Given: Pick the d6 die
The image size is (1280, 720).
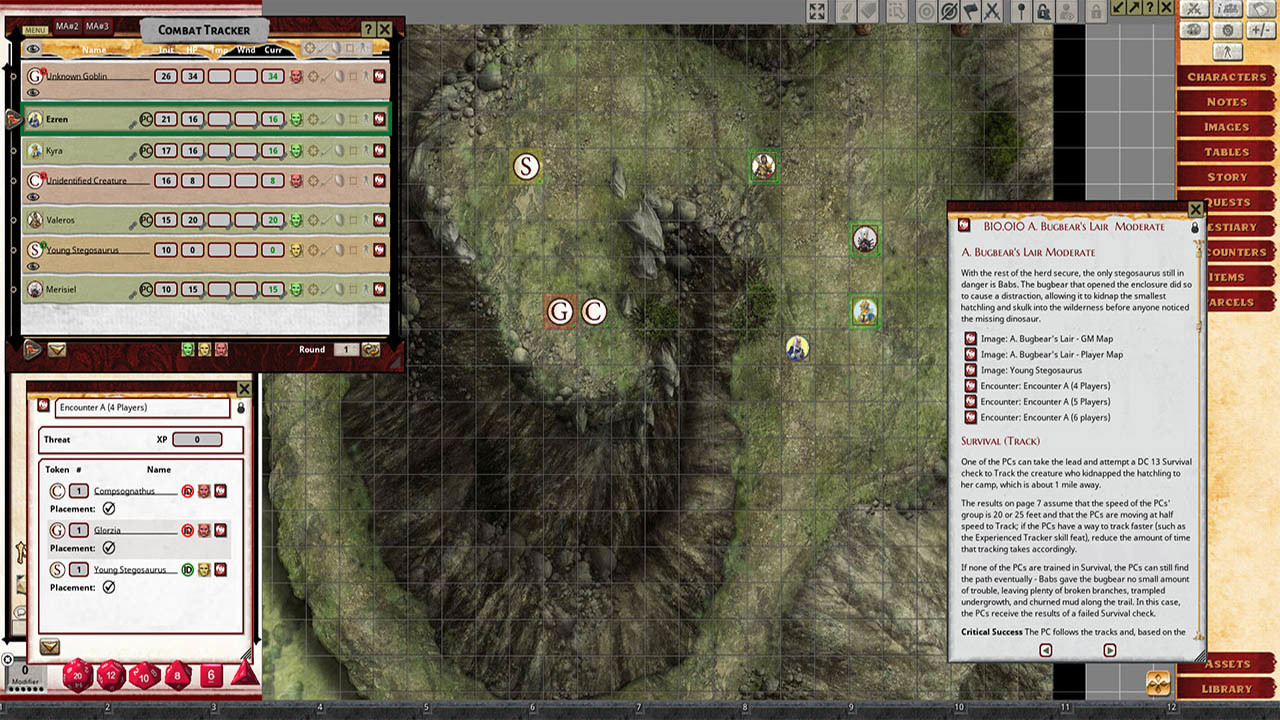Looking at the screenshot, I should click(x=210, y=675).
